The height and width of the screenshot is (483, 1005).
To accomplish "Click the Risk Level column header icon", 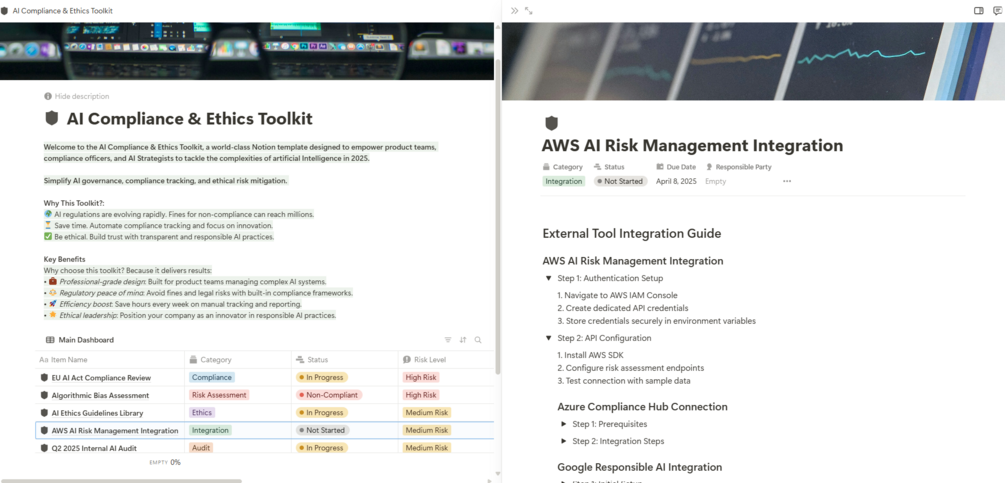I will 407,360.
